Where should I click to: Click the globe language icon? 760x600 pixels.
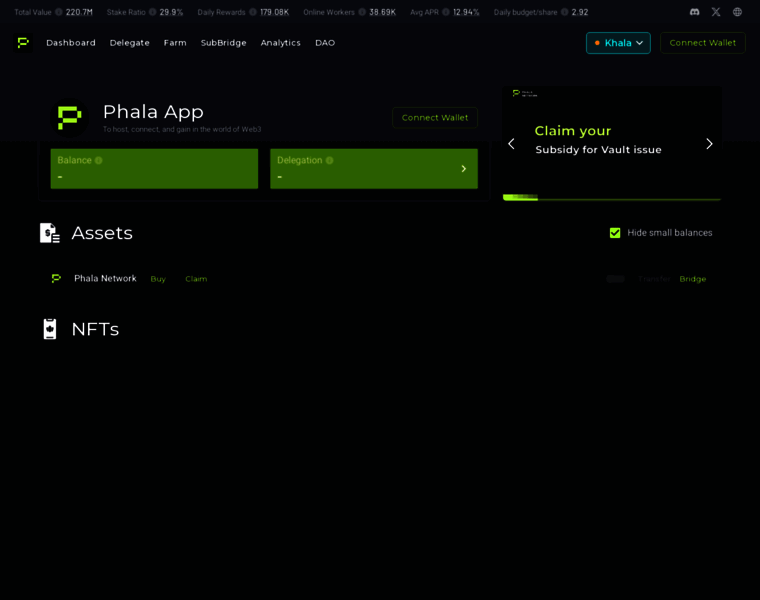tap(737, 12)
